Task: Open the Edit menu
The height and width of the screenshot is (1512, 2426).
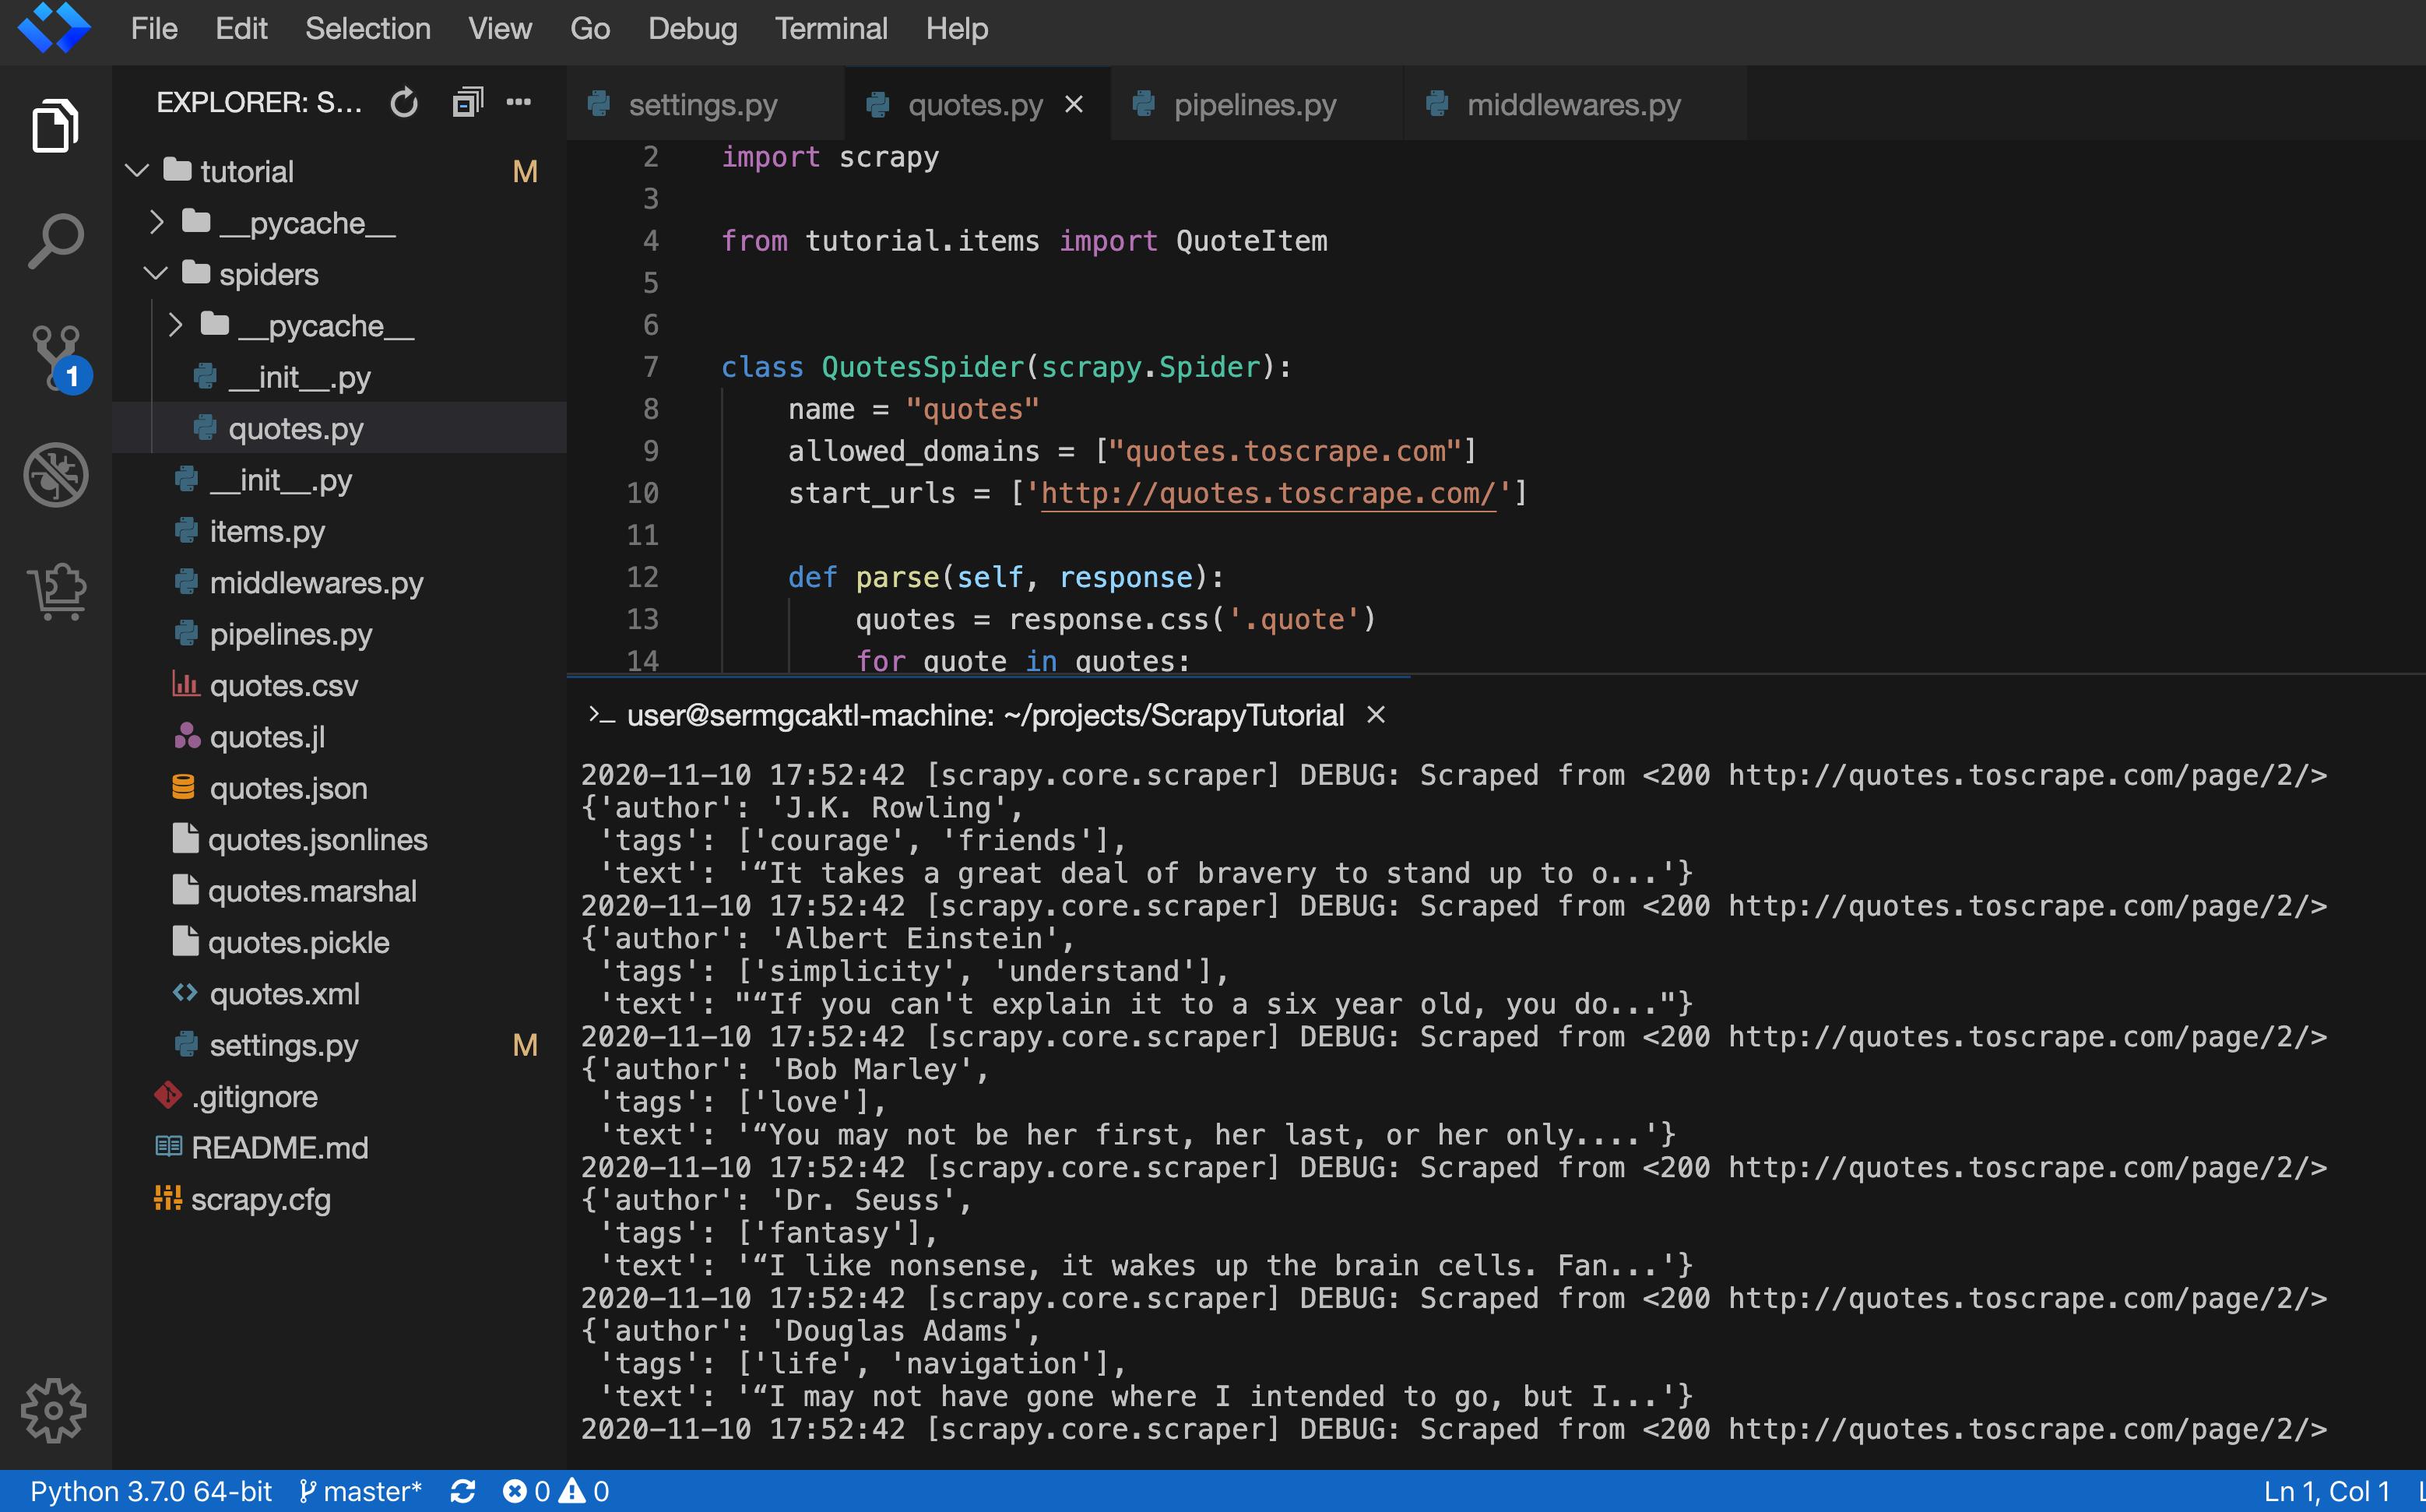Action: click(x=241, y=29)
